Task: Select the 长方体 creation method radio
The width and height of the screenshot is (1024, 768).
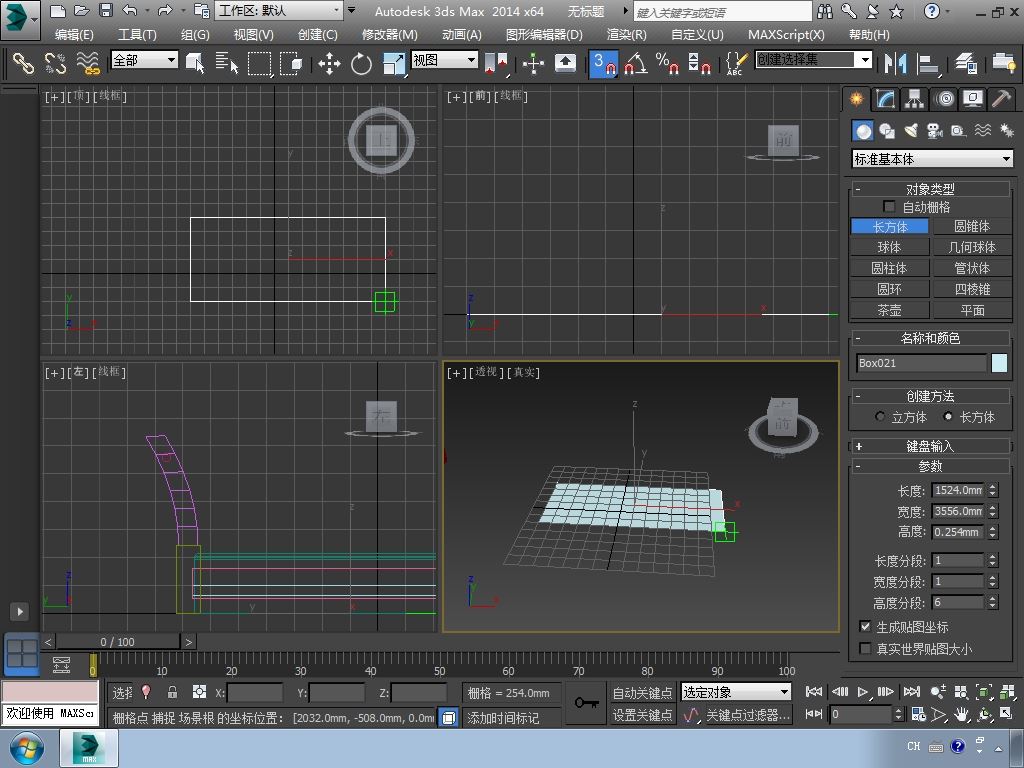Action: coord(948,417)
